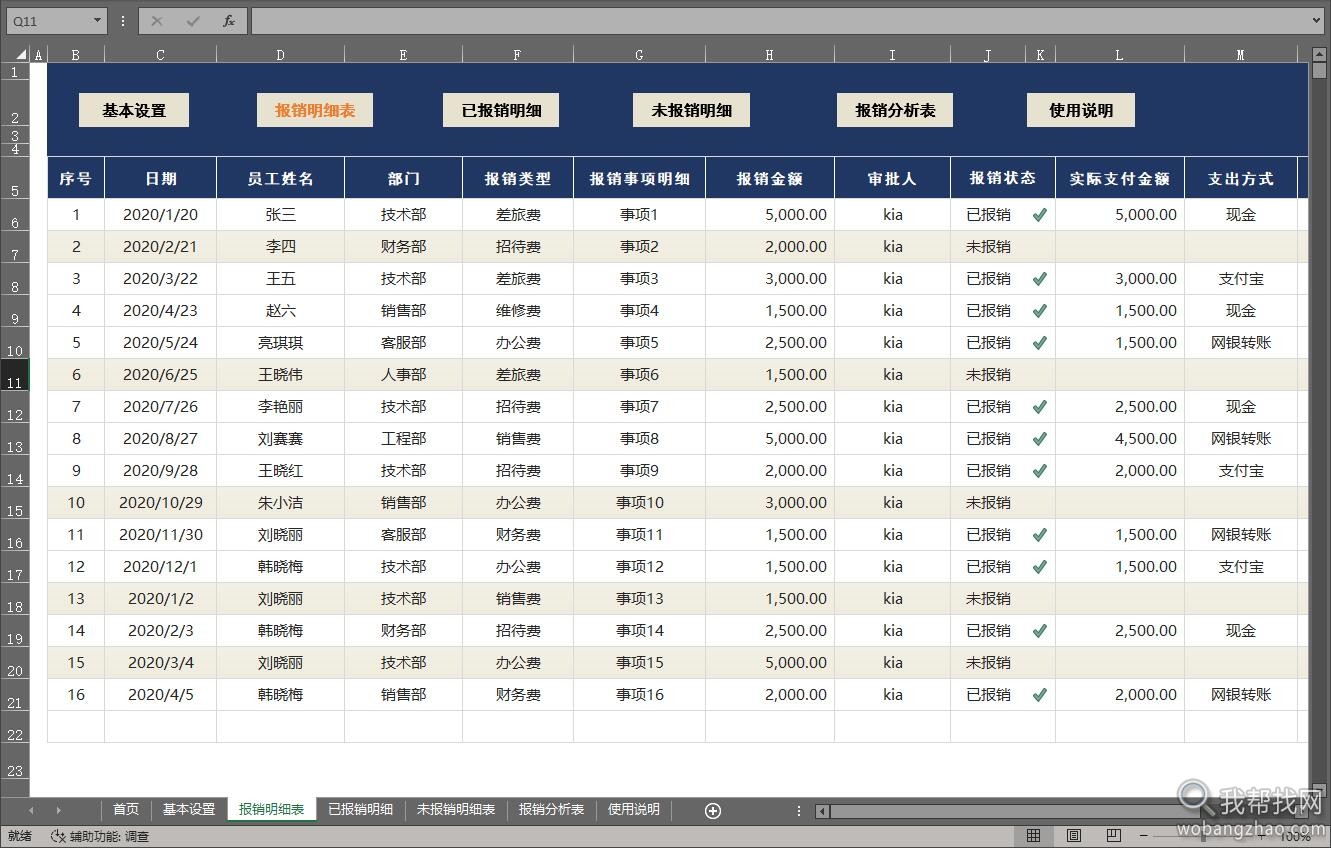
Task: Select the cell containing 亮琪琪
Action: point(280,342)
